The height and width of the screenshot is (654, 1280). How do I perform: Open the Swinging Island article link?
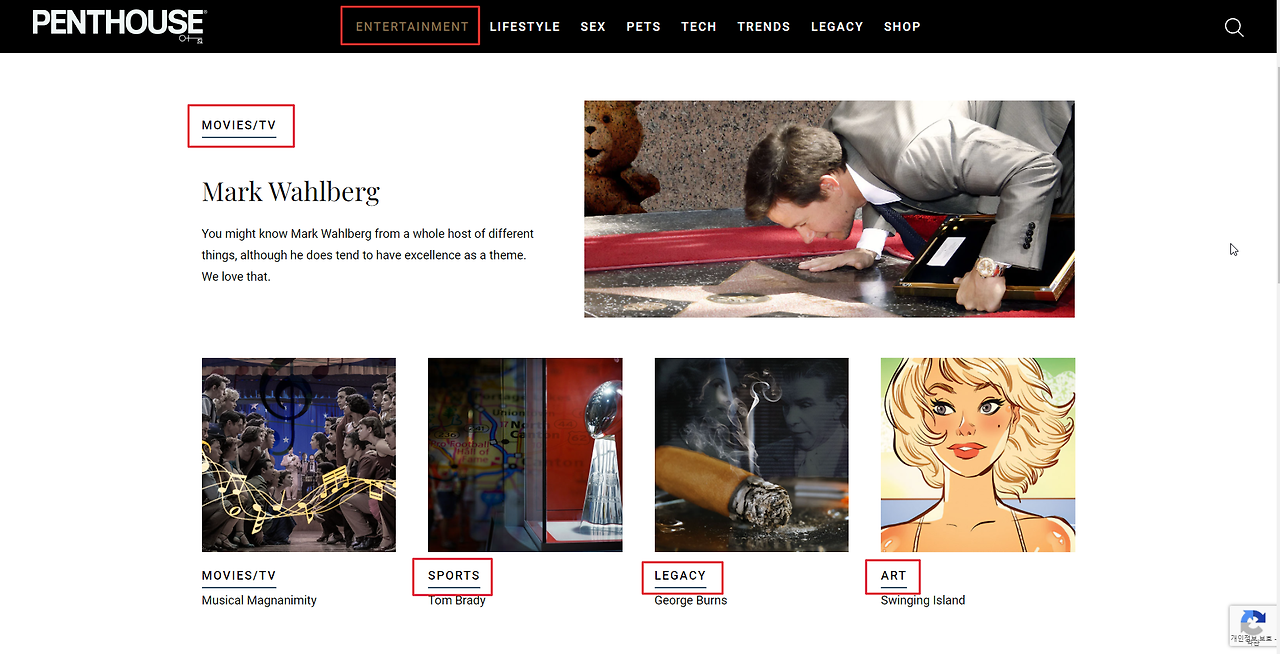923,600
